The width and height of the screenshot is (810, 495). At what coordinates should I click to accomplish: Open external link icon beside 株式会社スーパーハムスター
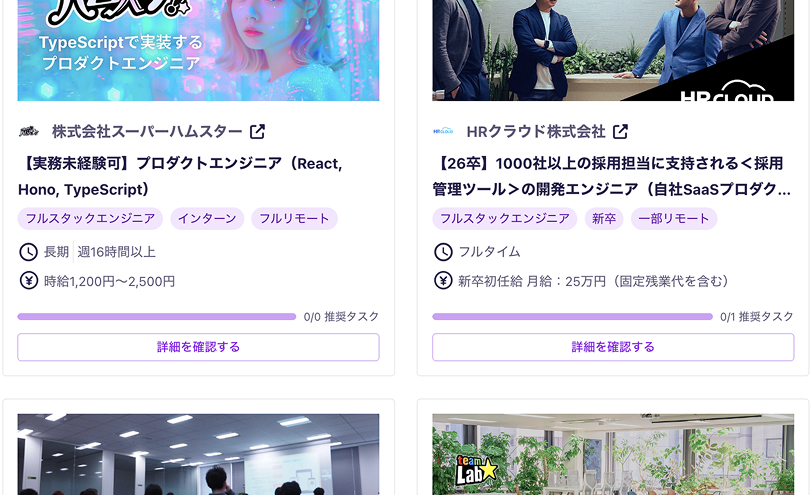click(x=257, y=132)
